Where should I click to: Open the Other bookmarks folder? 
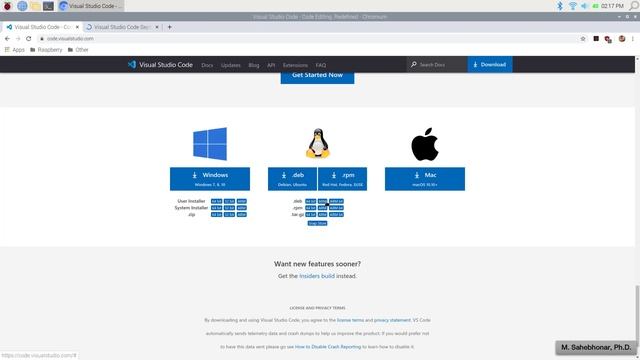point(78,50)
